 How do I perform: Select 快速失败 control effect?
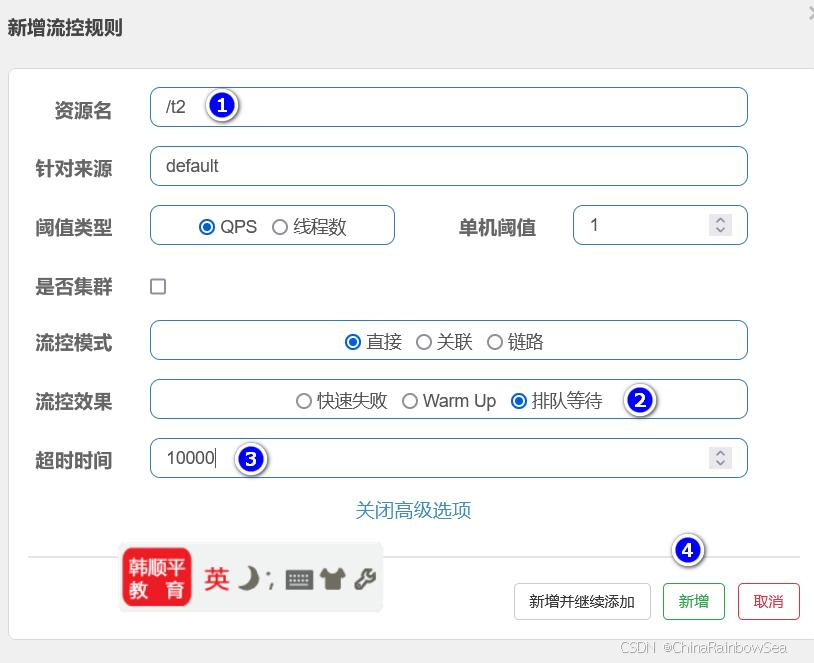click(304, 401)
